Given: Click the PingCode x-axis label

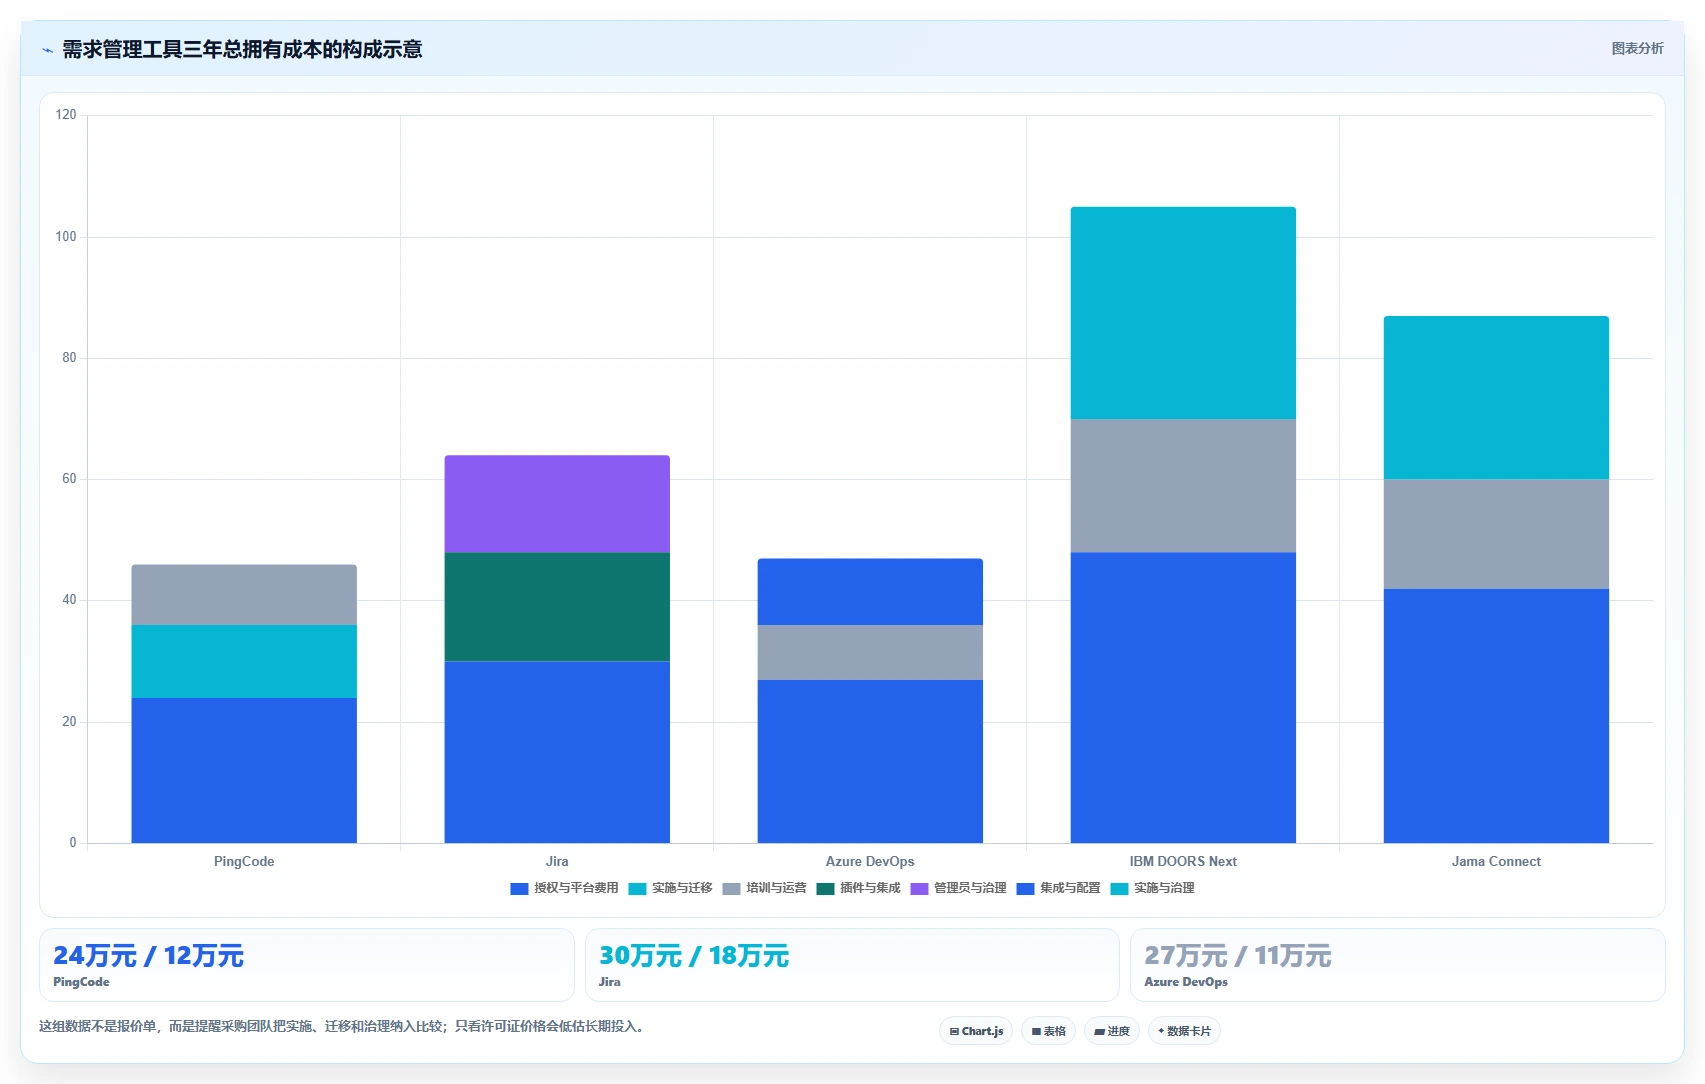Looking at the screenshot, I should coord(244,861).
